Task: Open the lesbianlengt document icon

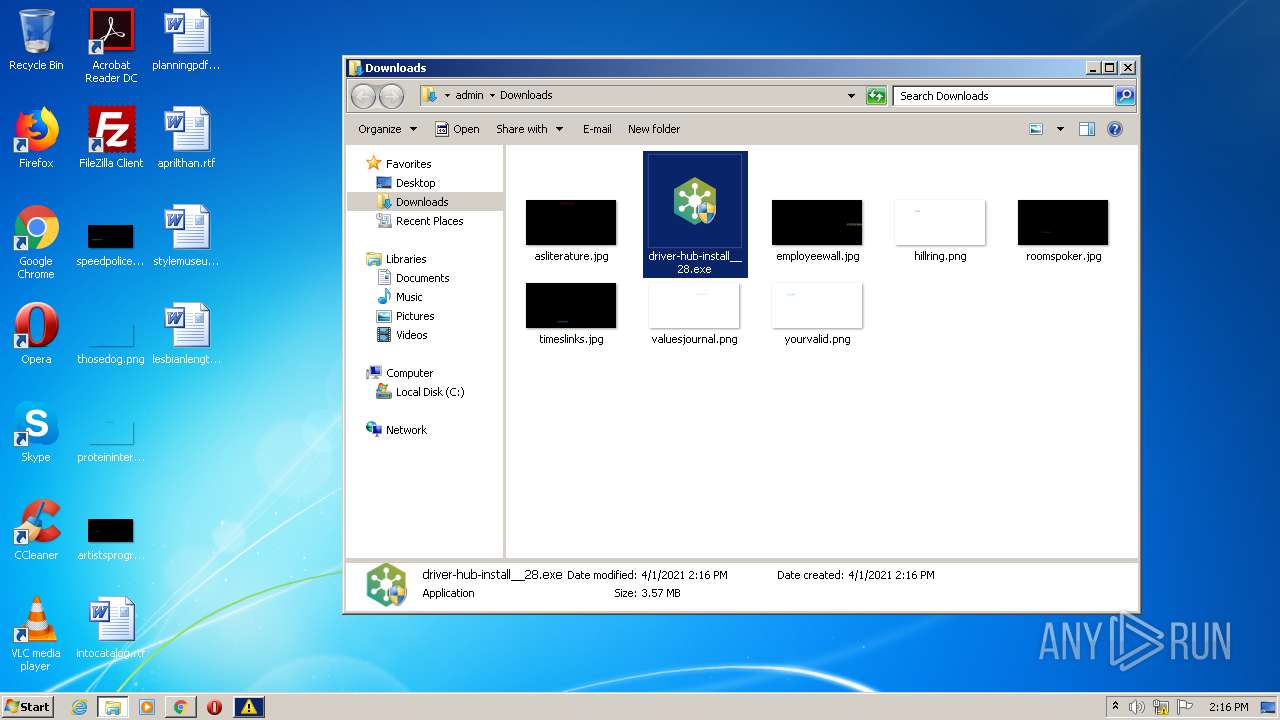Action: click(x=186, y=334)
